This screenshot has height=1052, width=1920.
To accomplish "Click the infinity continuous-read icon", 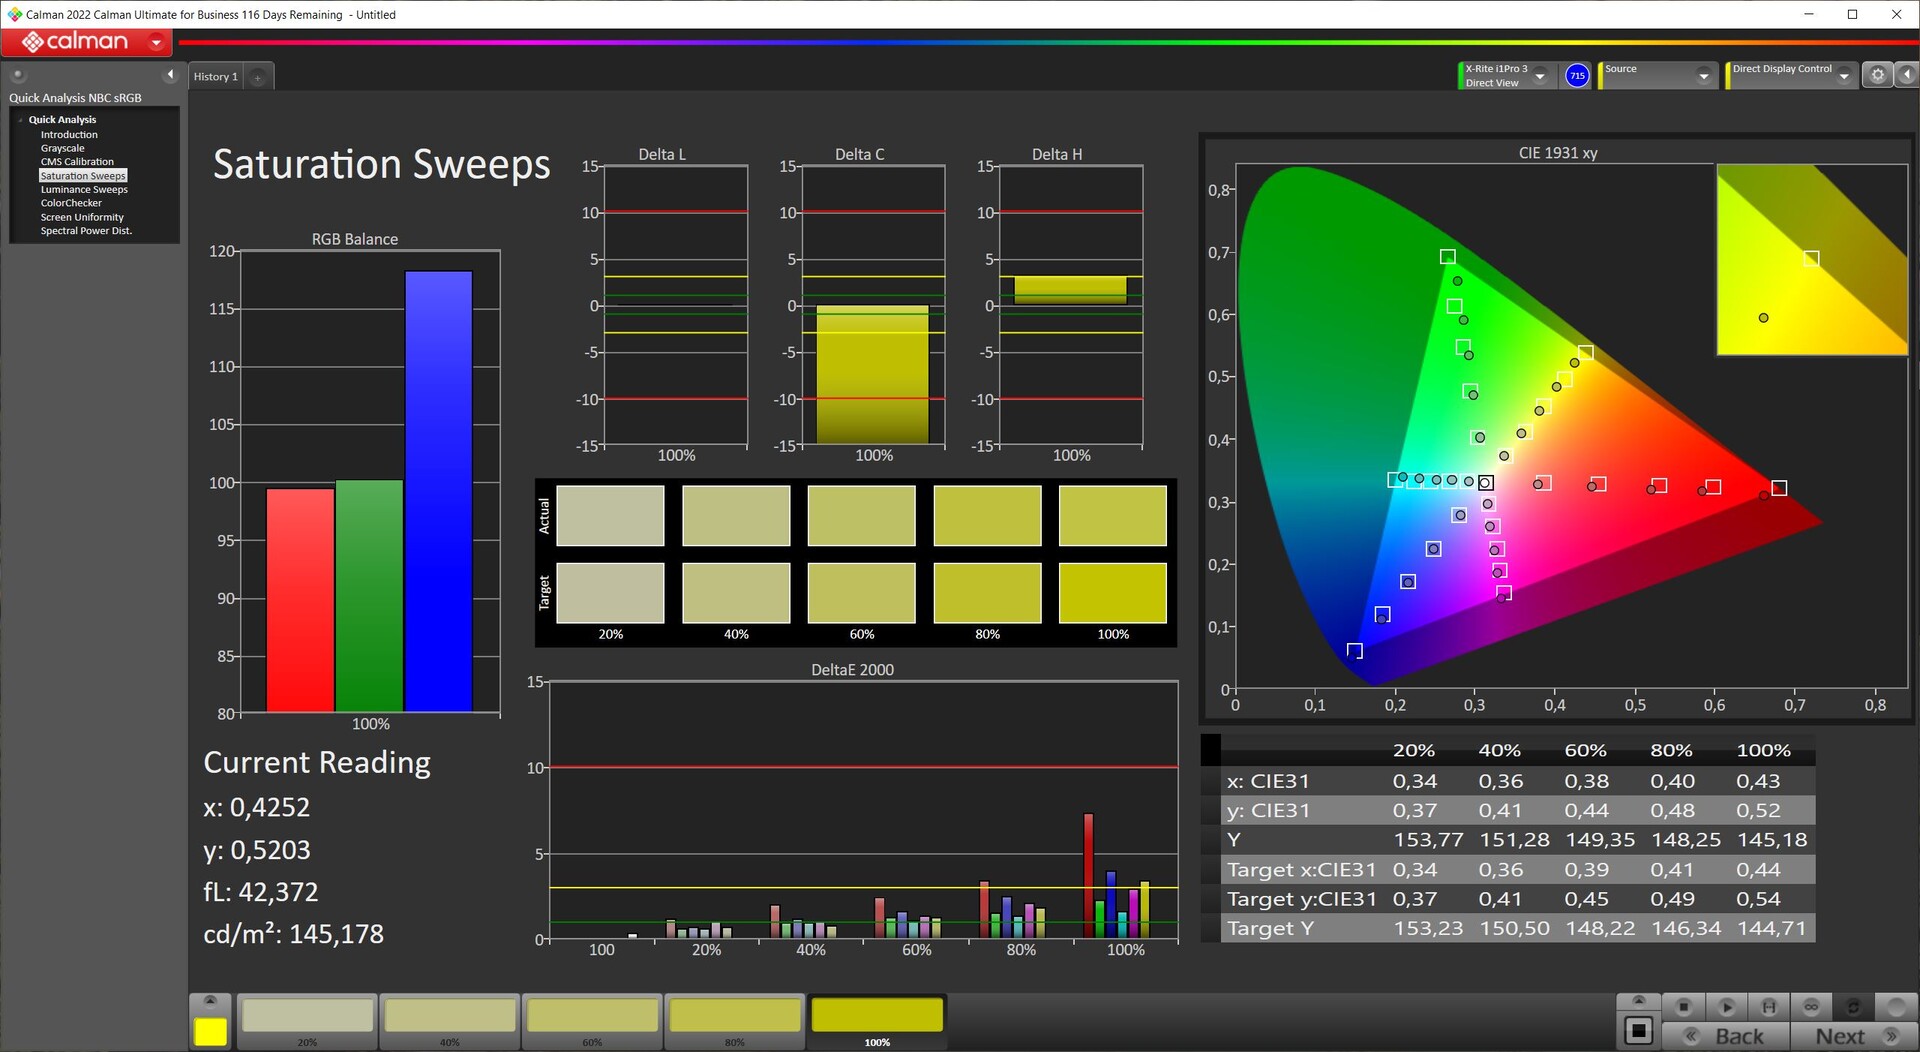I will pos(1811,1006).
